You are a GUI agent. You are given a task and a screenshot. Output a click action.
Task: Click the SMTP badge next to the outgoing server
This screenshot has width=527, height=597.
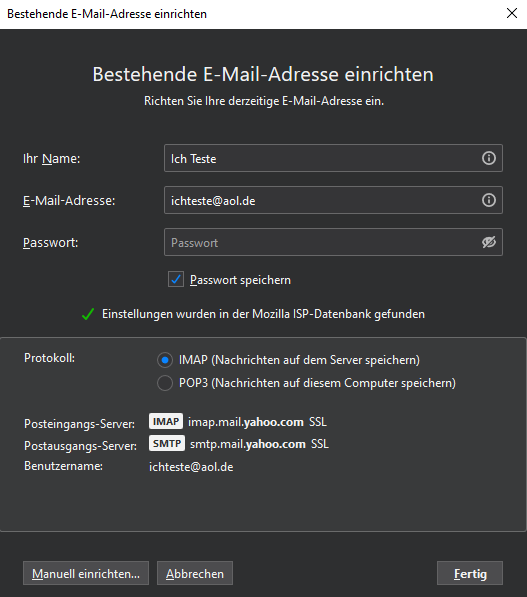(x=167, y=444)
